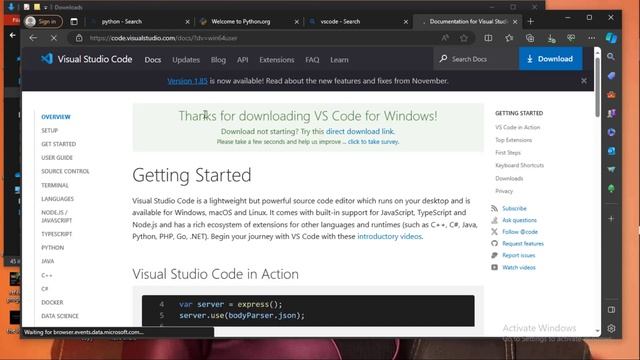The image size is (640, 360).
Task: Jump to Top Extensions section link
Action: point(513,140)
